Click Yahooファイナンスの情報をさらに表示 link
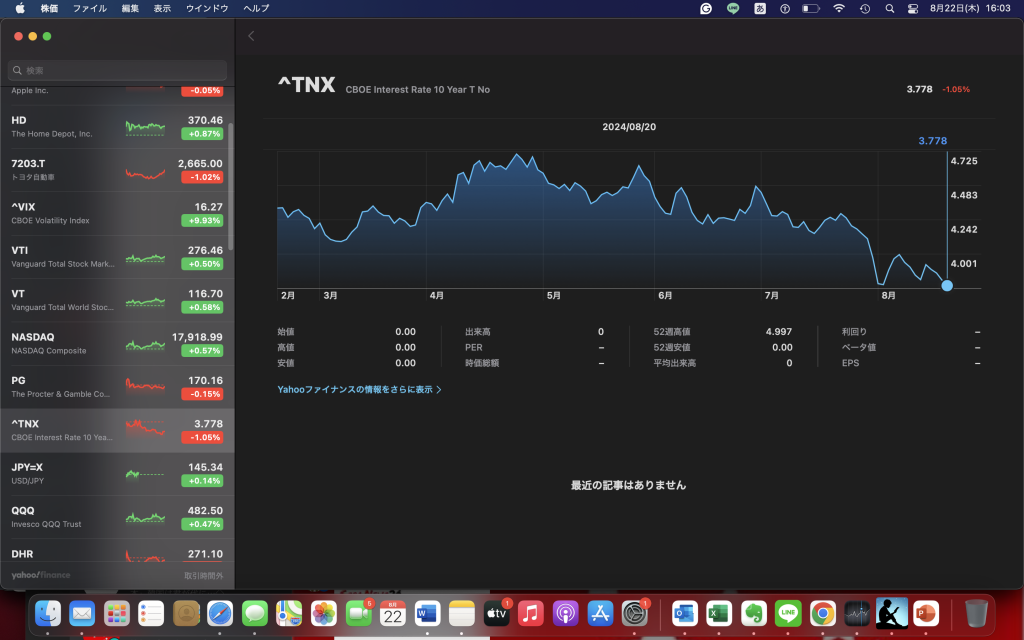Image resolution: width=1024 pixels, height=640 pixels. 359,389
